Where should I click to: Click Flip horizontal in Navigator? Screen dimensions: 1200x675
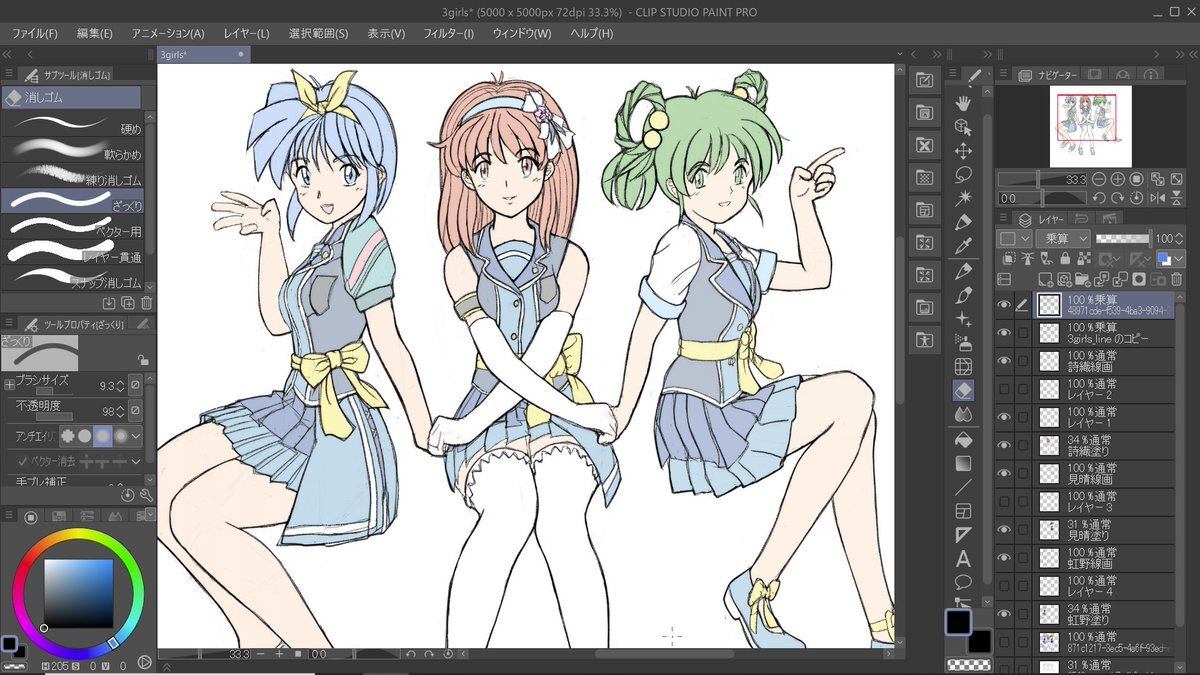pyautogui.click(x=1158, y=198)
